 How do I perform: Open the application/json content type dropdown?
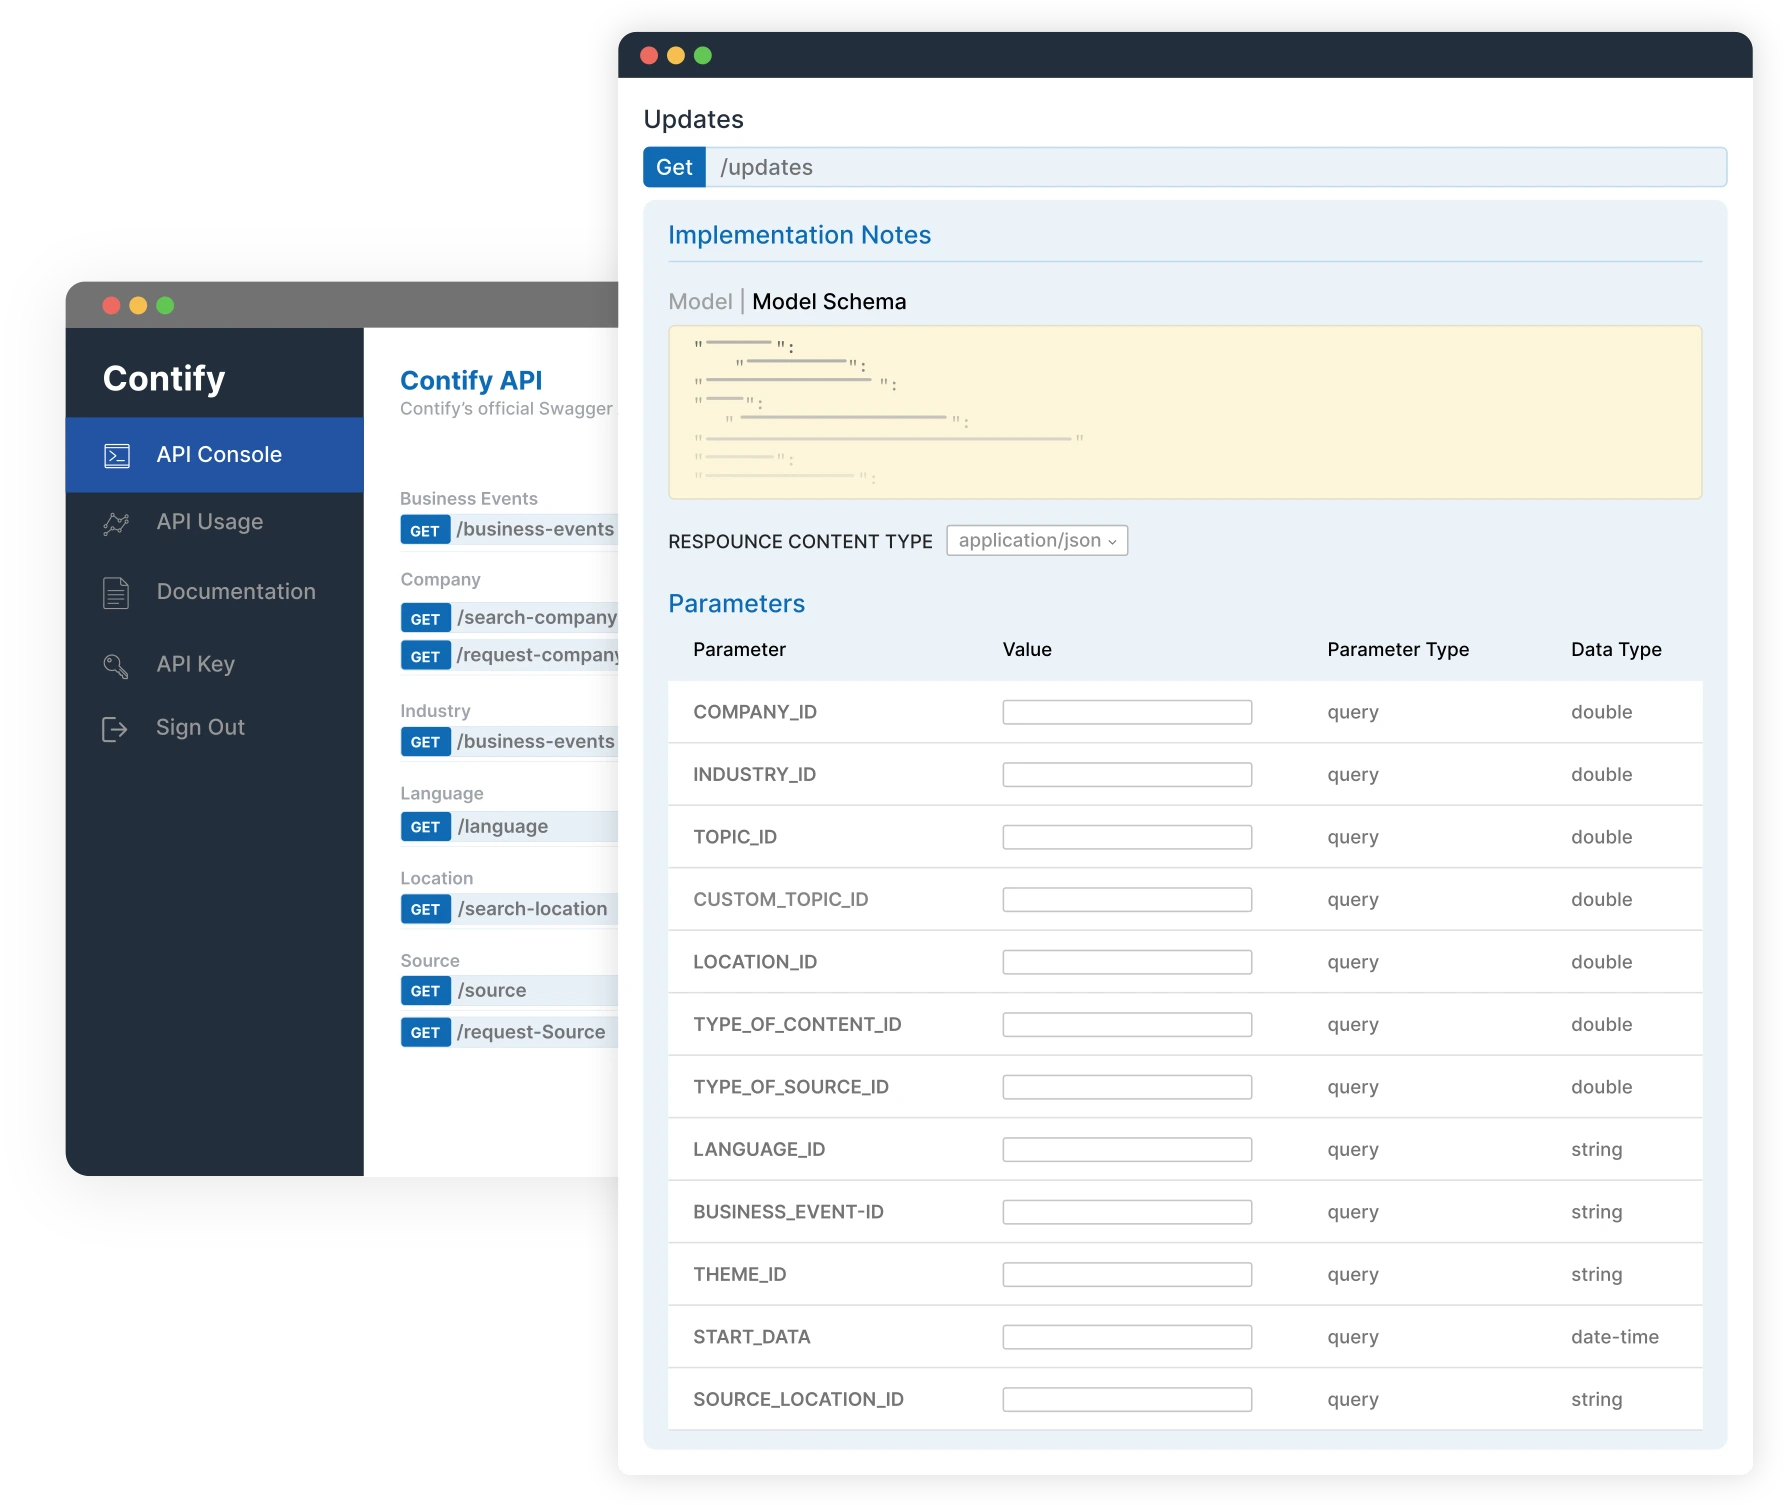point(1037,541)
